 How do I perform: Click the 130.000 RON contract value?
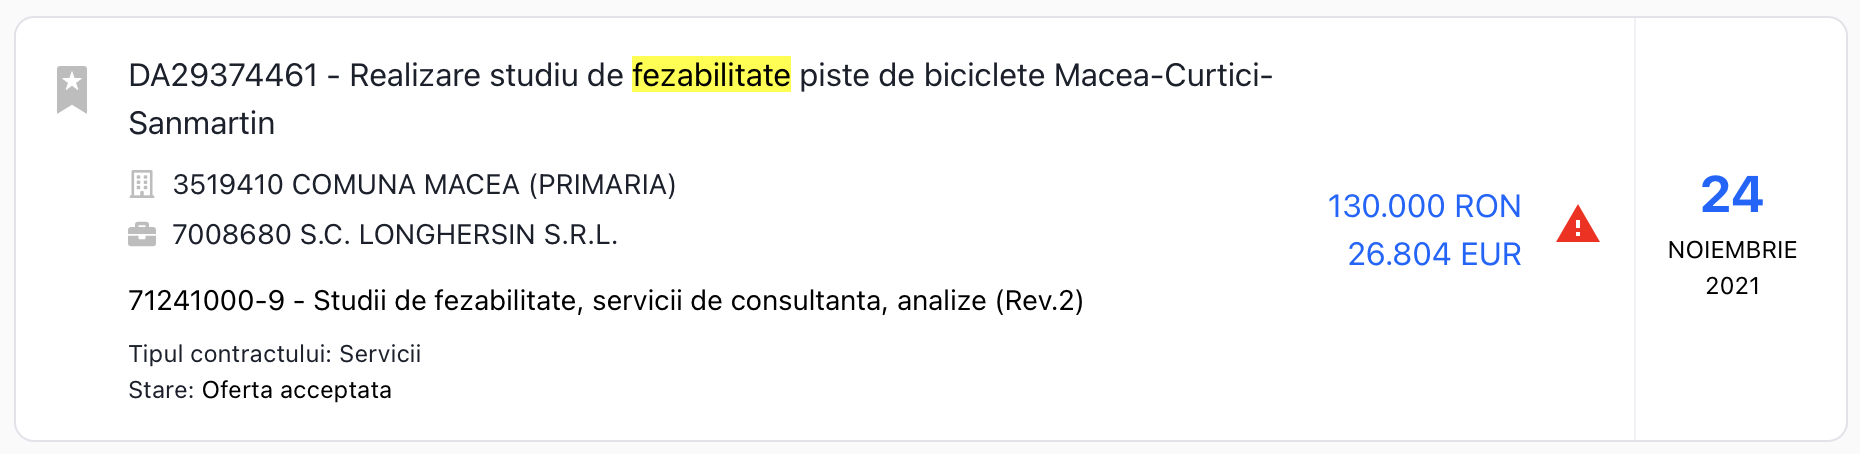(1423, 207)
